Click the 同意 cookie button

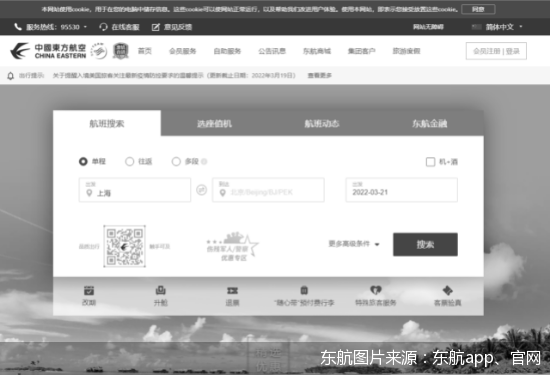(478, 9)
